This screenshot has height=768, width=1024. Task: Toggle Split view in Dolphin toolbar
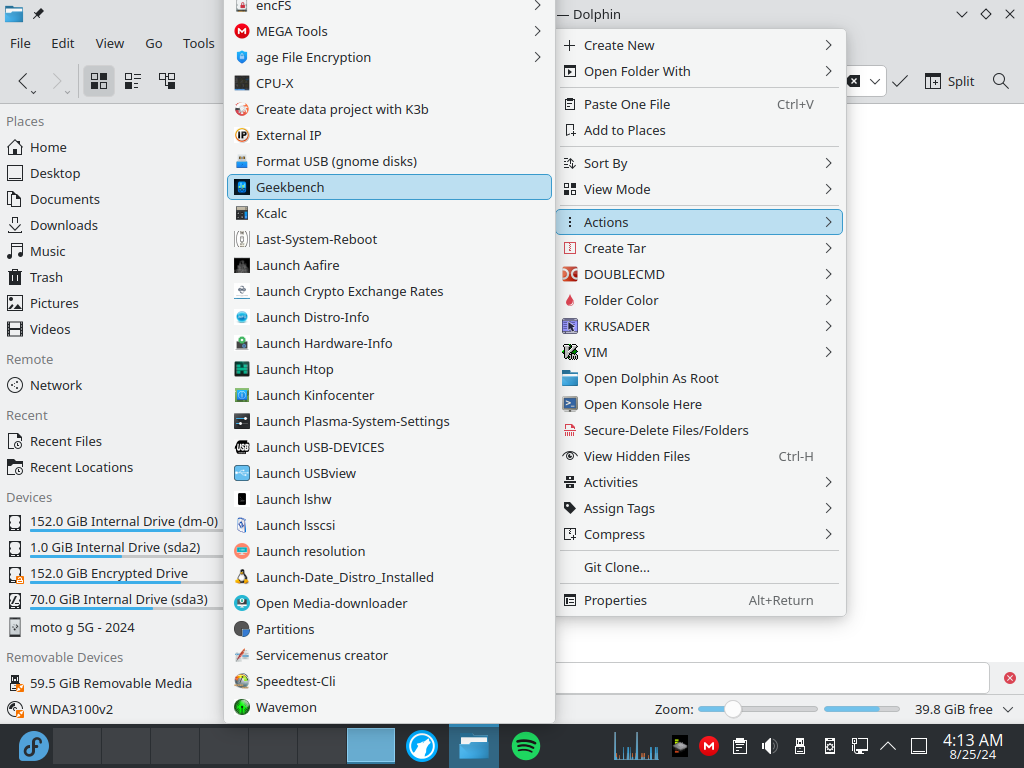pyautogui.click(x=949, y=81)
